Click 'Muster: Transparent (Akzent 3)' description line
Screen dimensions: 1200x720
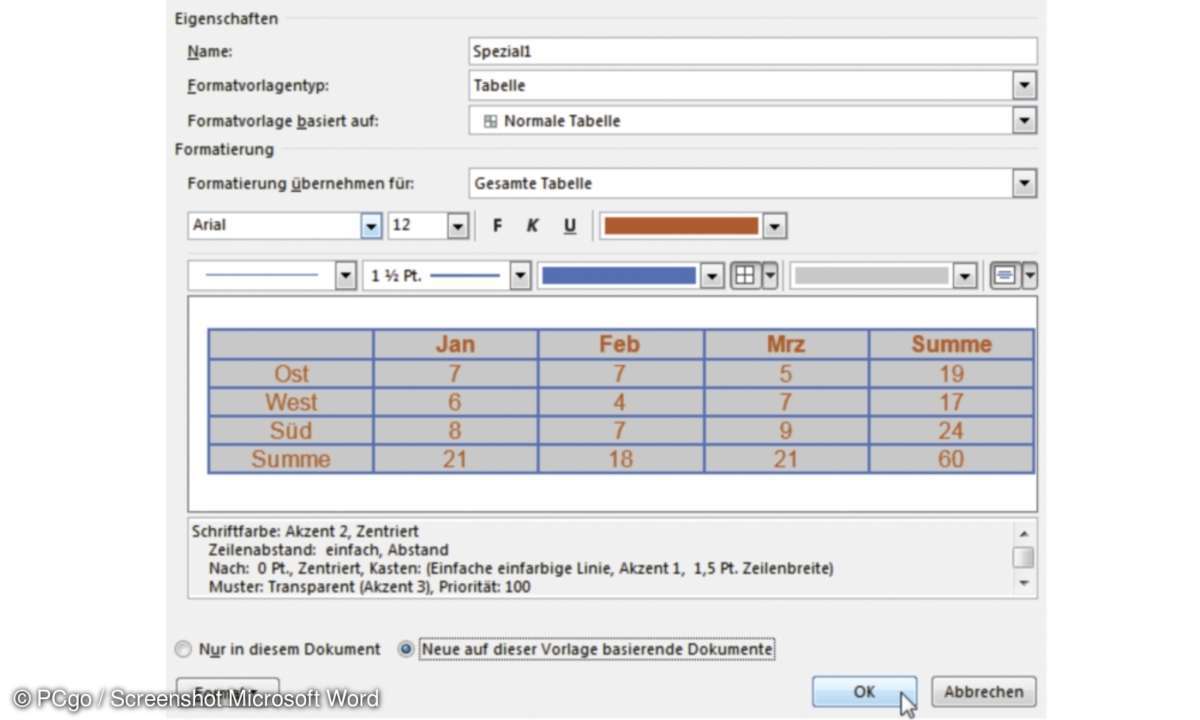click(x=370, y=587)
